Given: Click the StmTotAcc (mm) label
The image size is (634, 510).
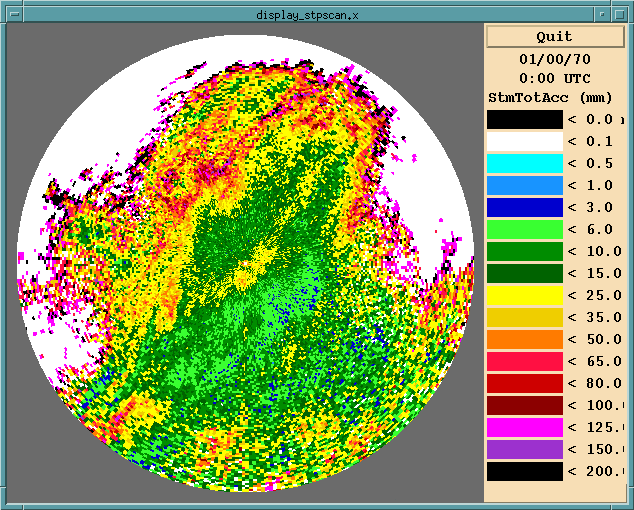Looking at the screenshot, I should [550, 98].
